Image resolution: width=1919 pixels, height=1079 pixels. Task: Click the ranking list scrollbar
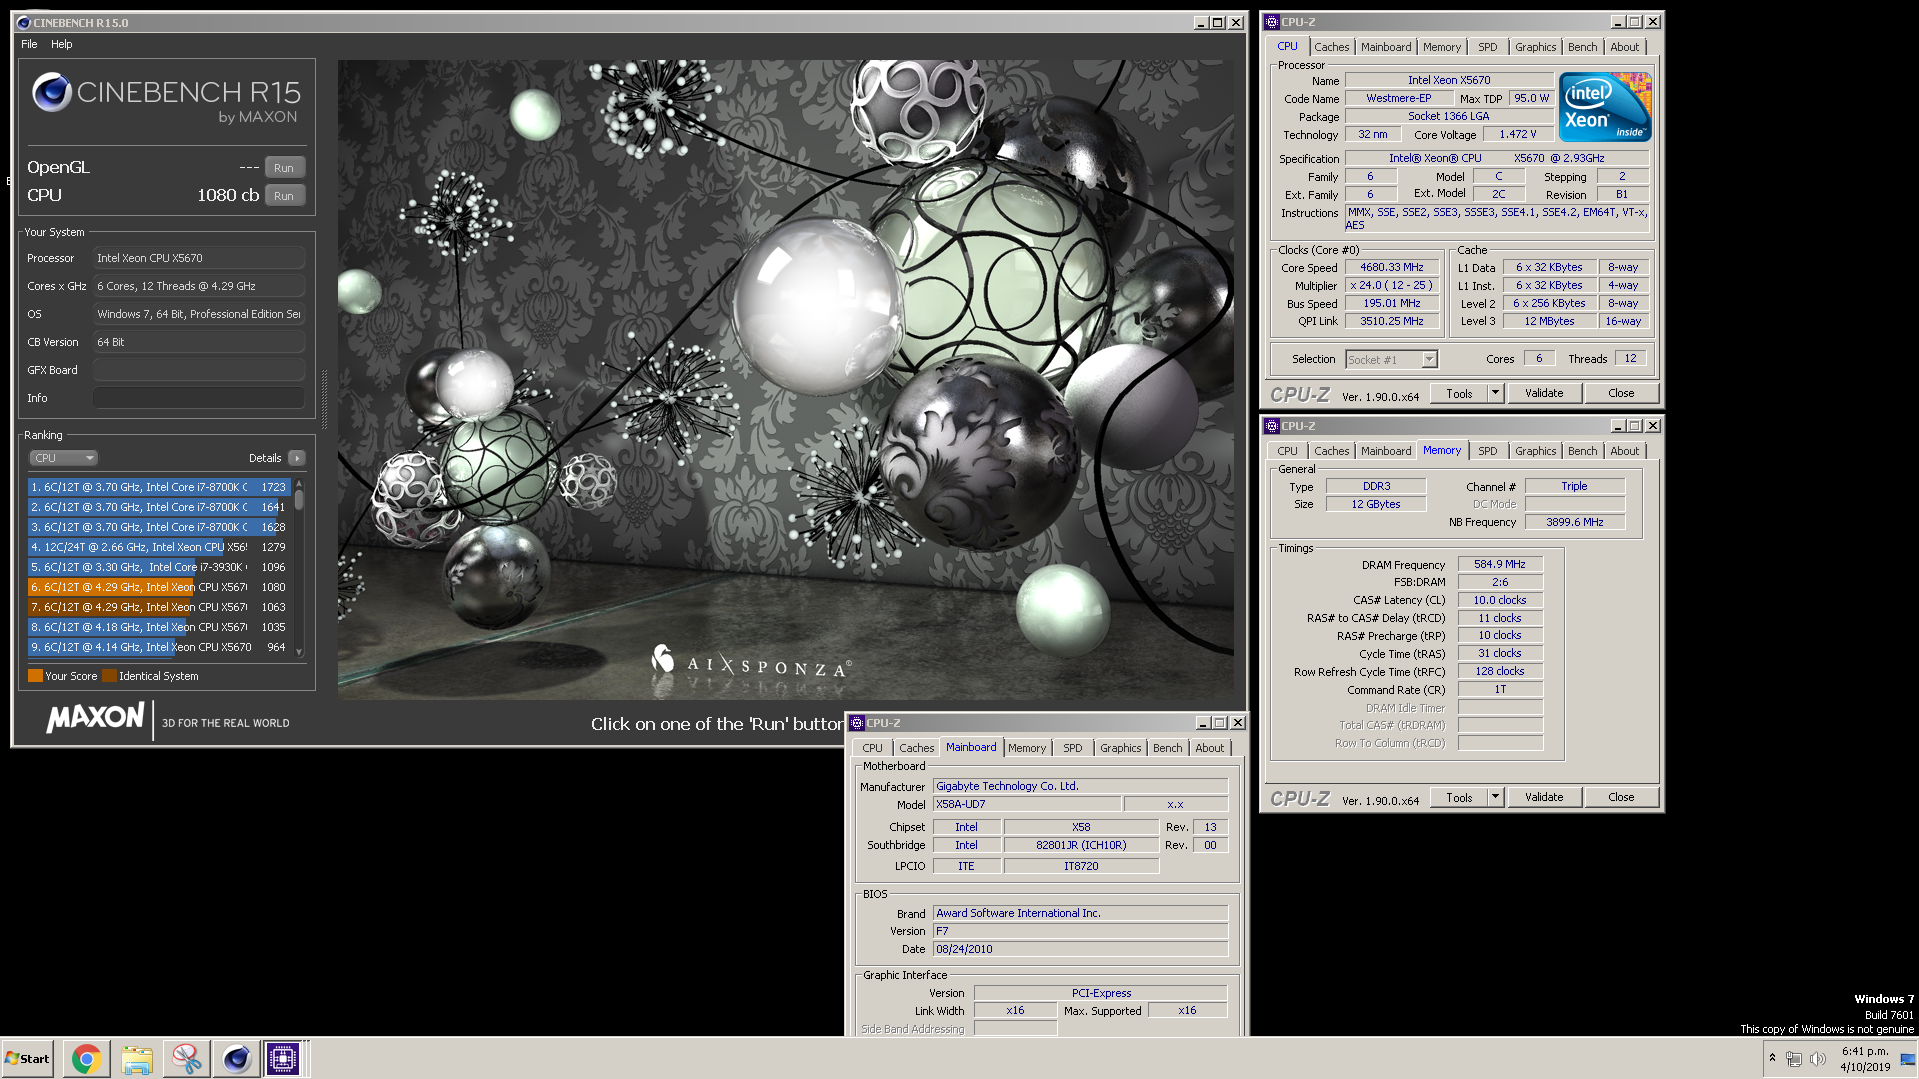point(298,567)
